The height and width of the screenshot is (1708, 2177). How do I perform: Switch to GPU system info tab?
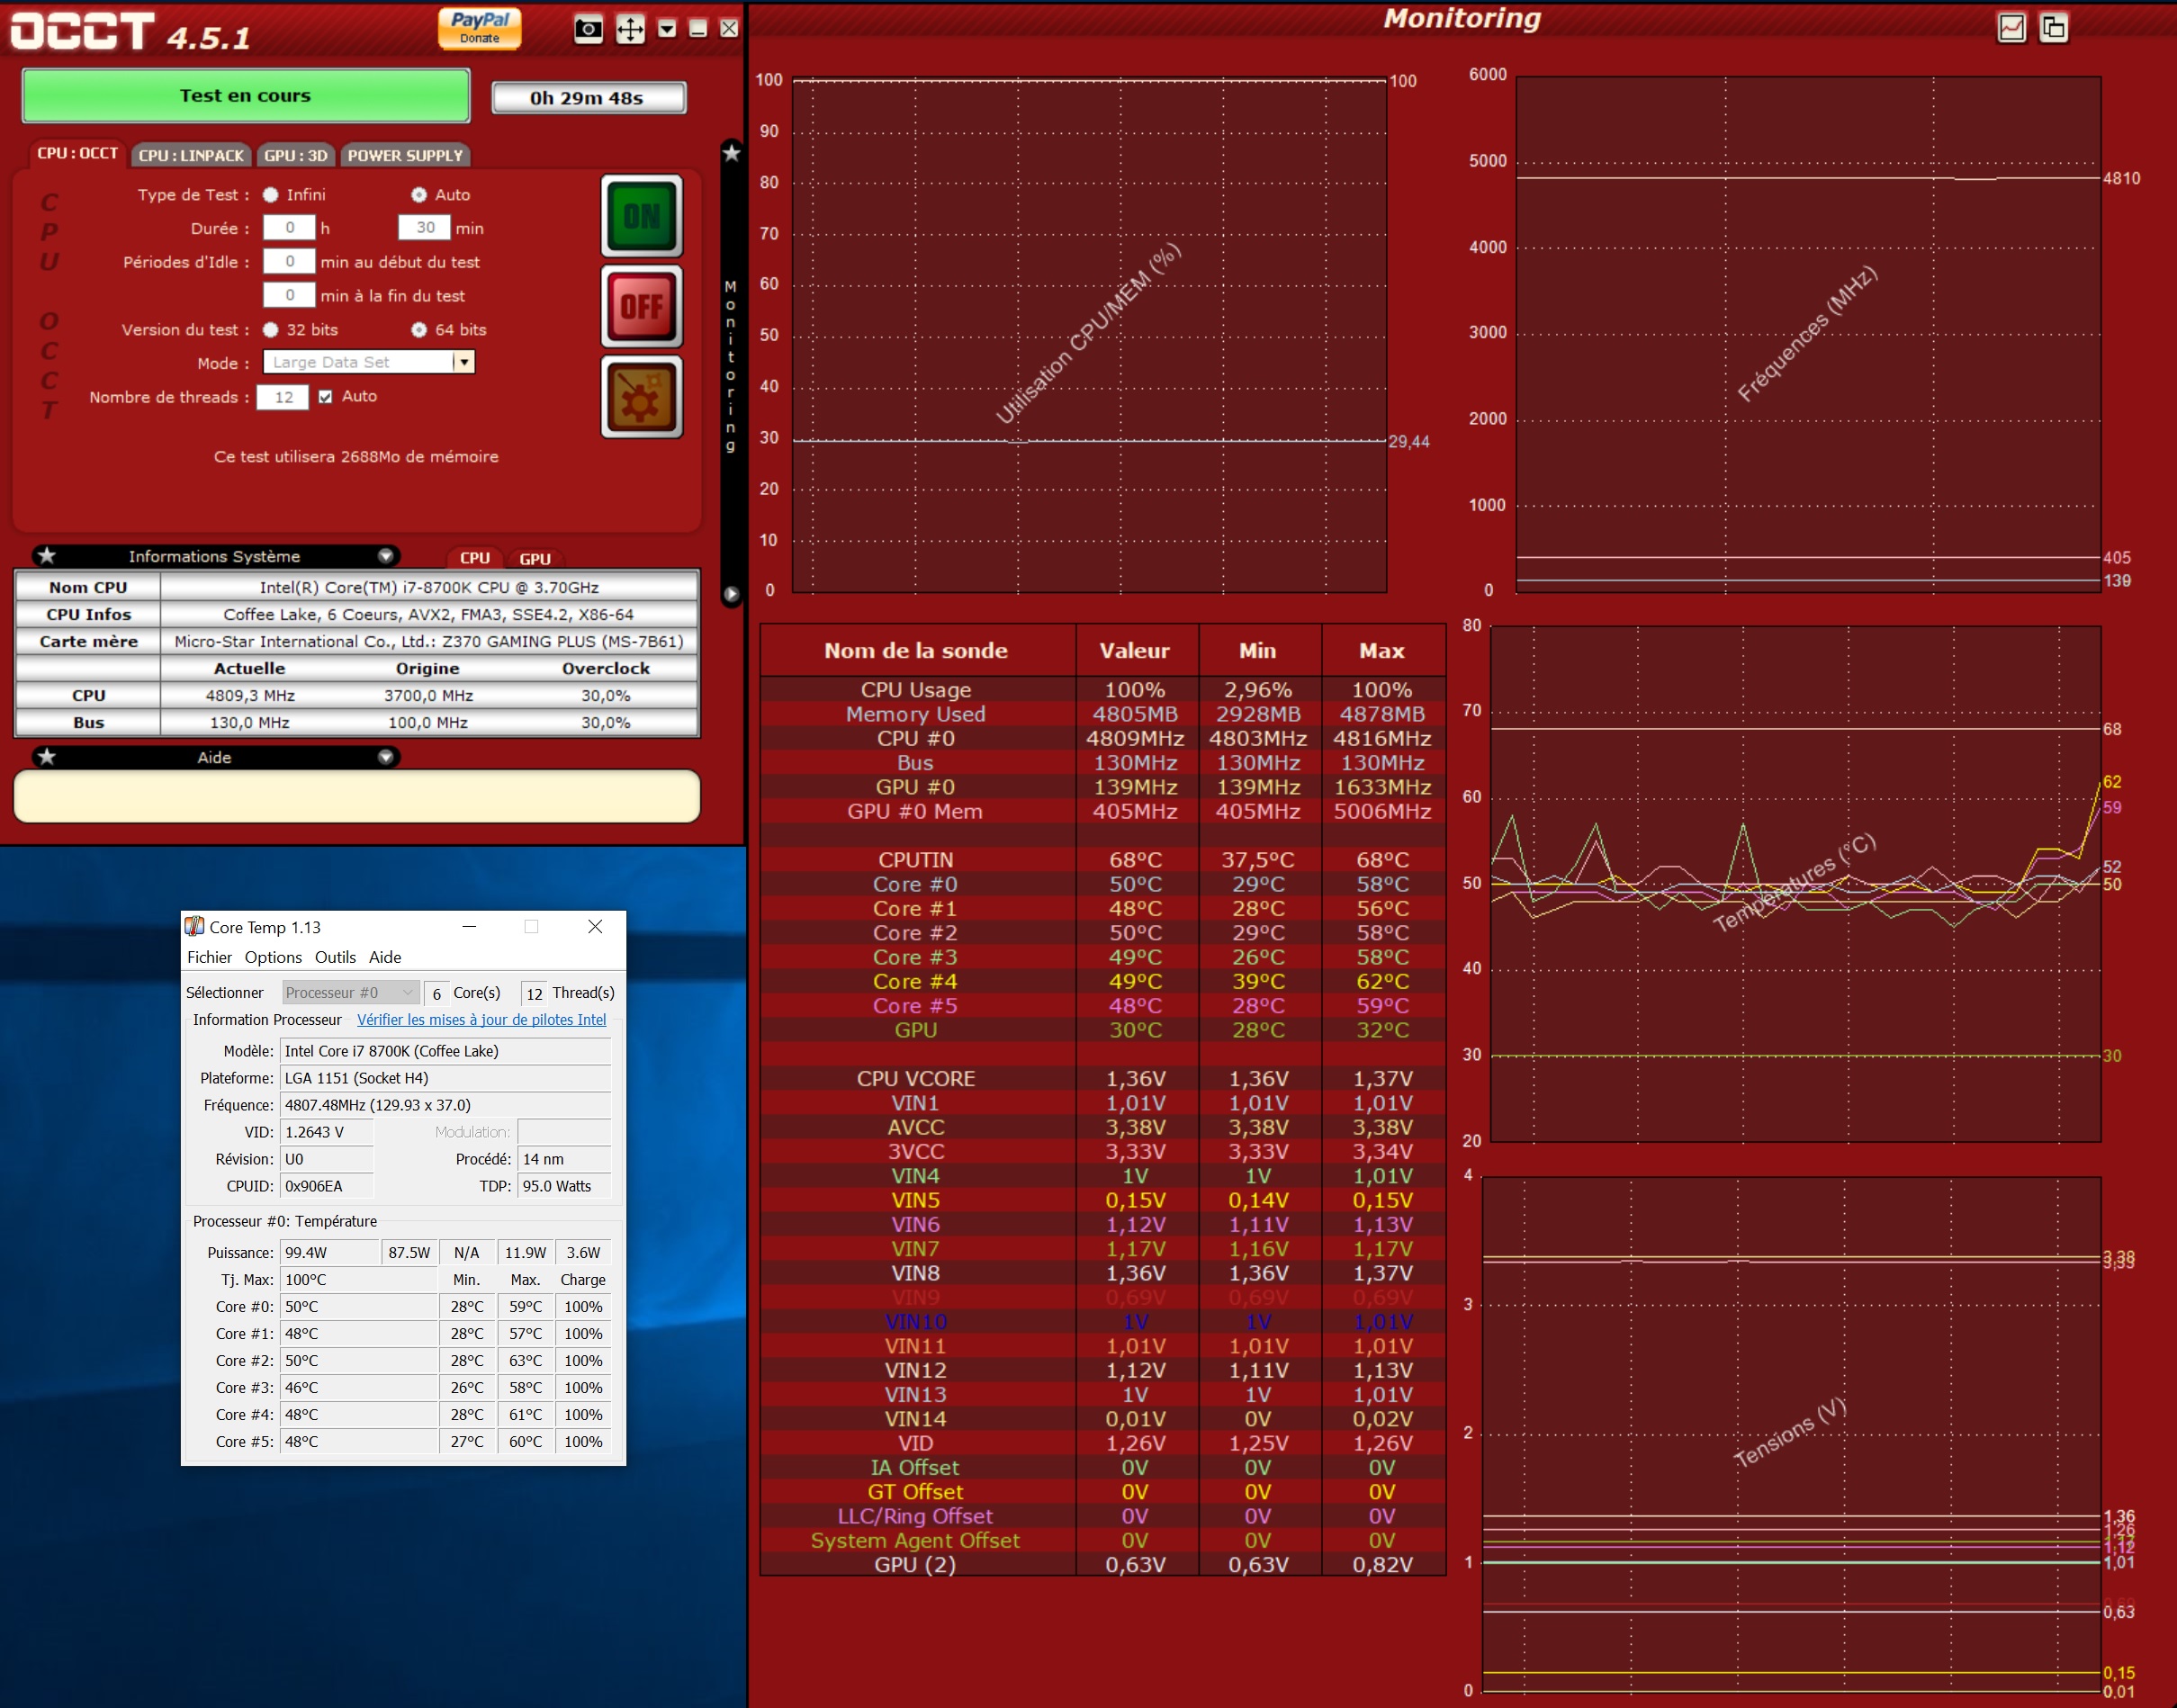[534, 559]
